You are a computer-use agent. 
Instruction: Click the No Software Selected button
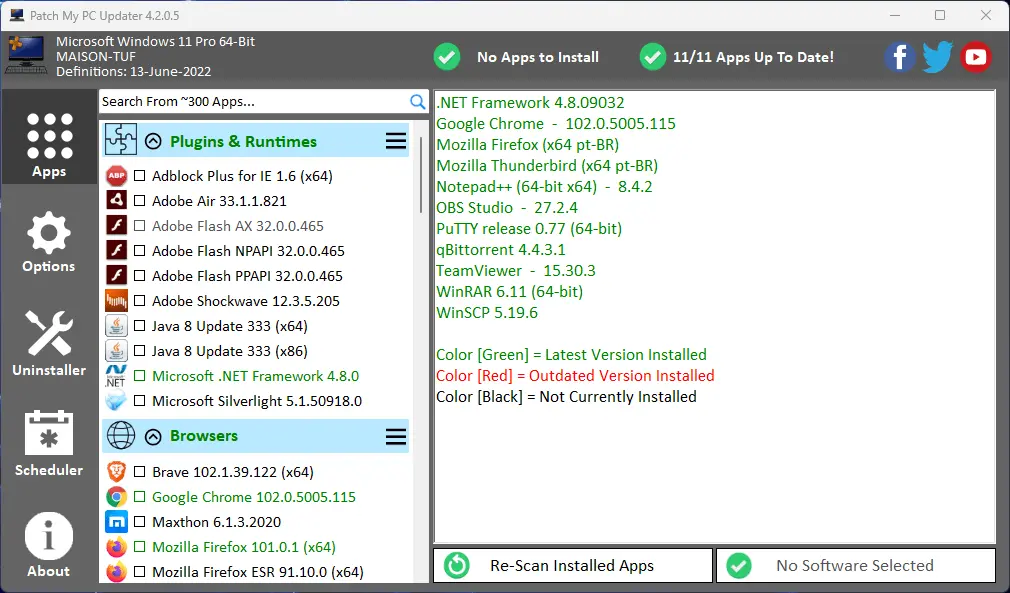tap(856, 565)
